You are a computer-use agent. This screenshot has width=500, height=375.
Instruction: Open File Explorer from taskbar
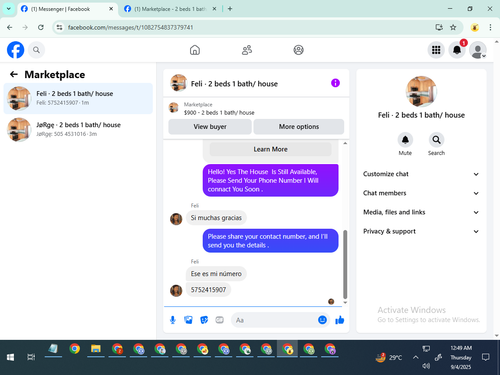pos(96,349)
